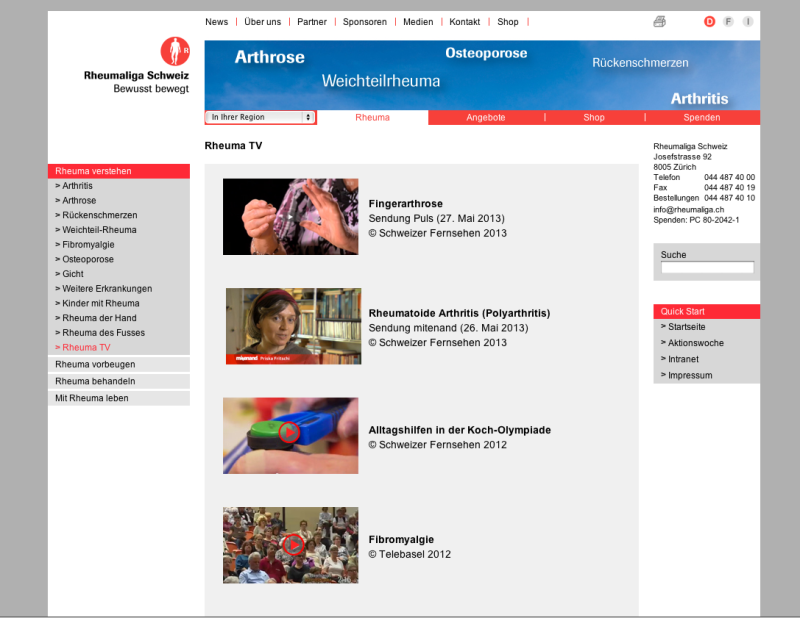800x618 pixels.
Task: Open the Osteoporose sidebar link
Action: [x=88, y=259]
